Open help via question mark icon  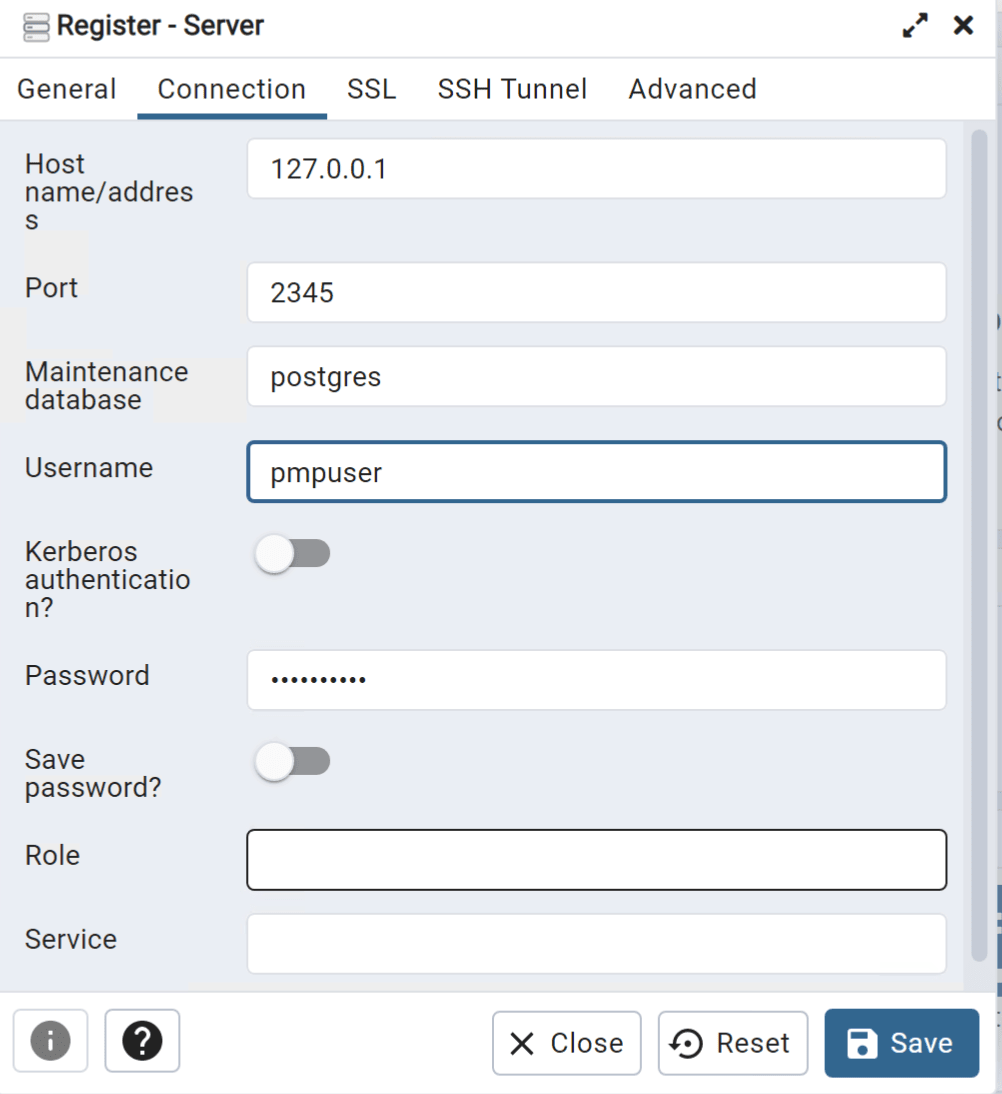[142, 1041]
